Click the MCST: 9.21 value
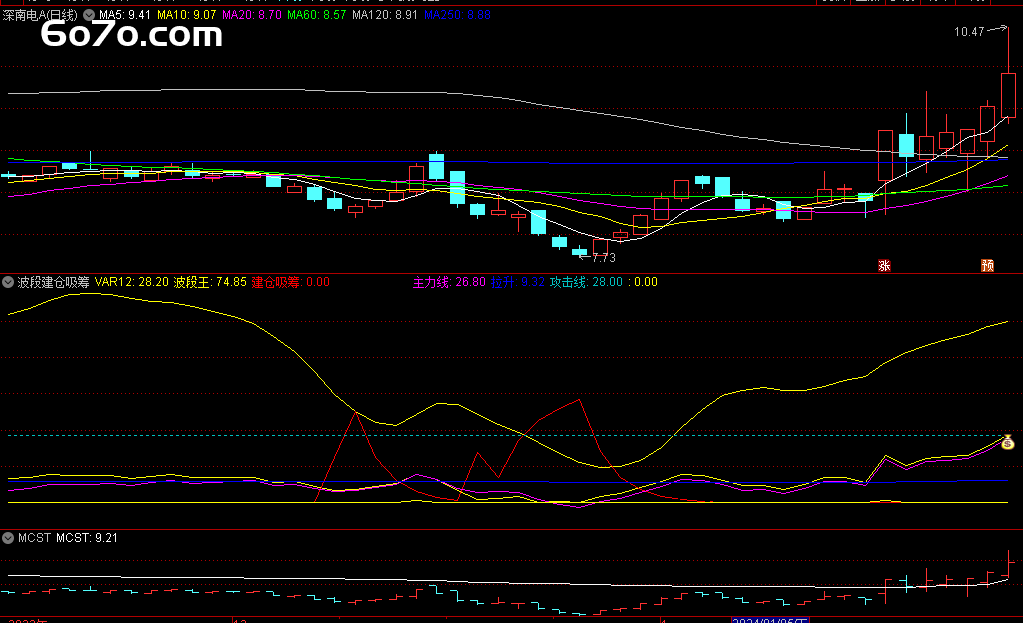Screen dimensions: 1023x623 87,538
